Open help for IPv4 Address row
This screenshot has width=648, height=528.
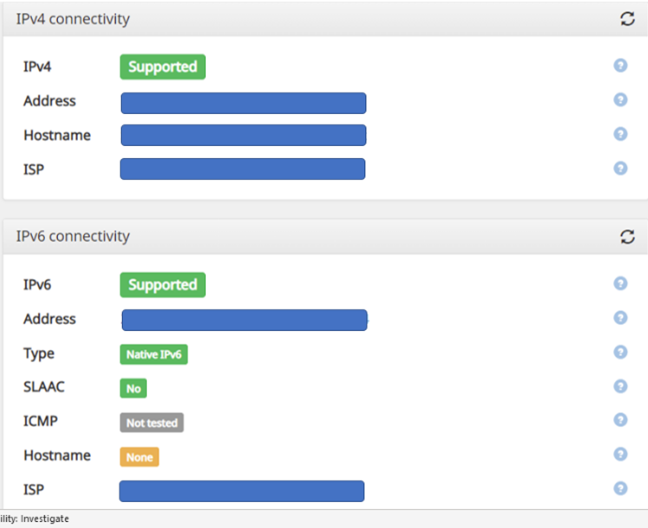click(620, 100)
